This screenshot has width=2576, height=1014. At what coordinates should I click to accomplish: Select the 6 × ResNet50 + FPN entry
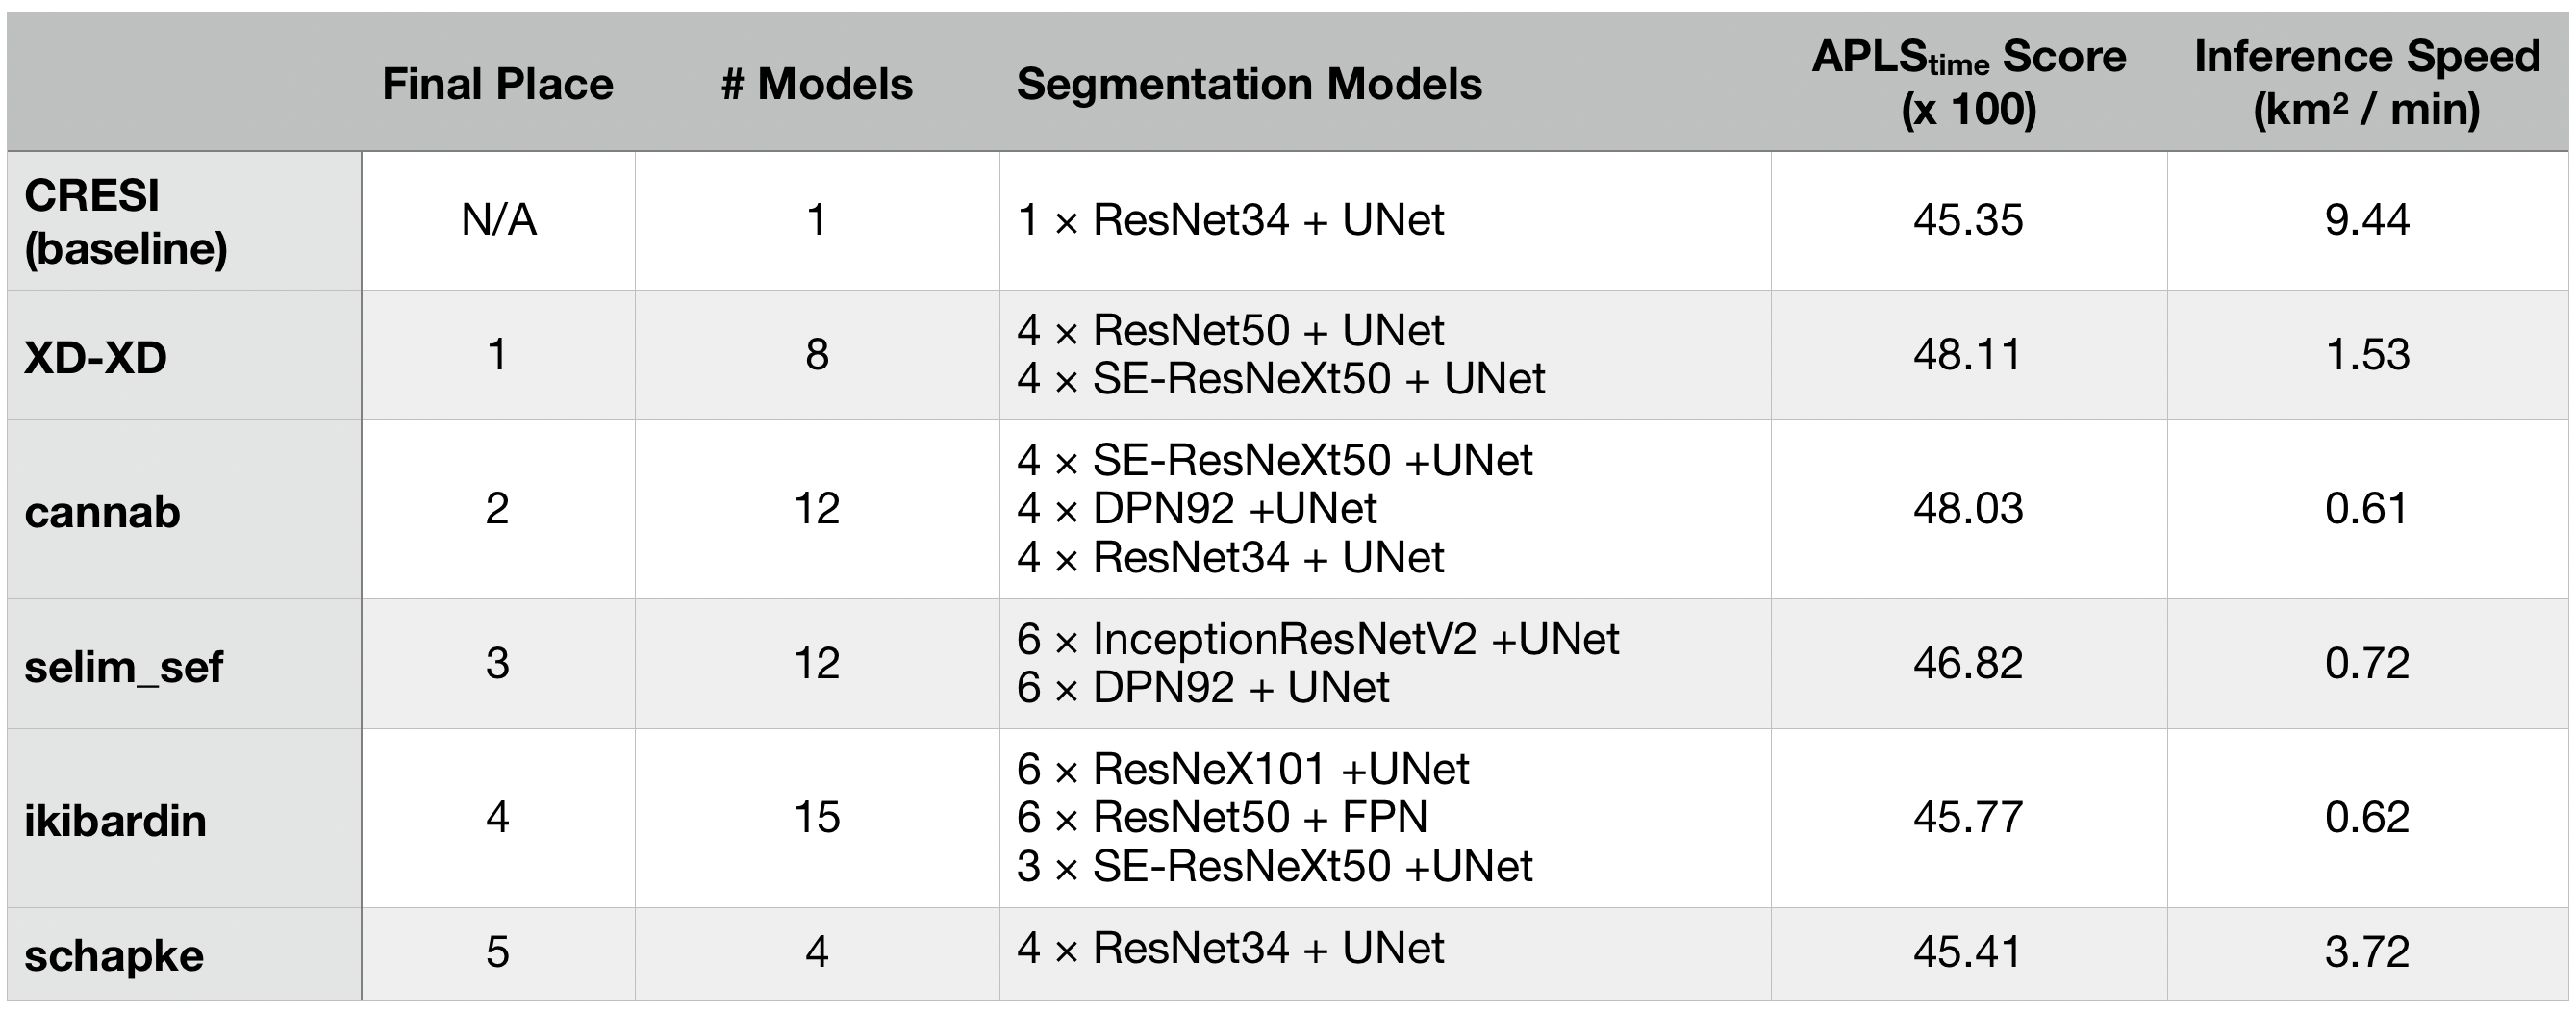pyautogui.click(x=1222, y=817)
